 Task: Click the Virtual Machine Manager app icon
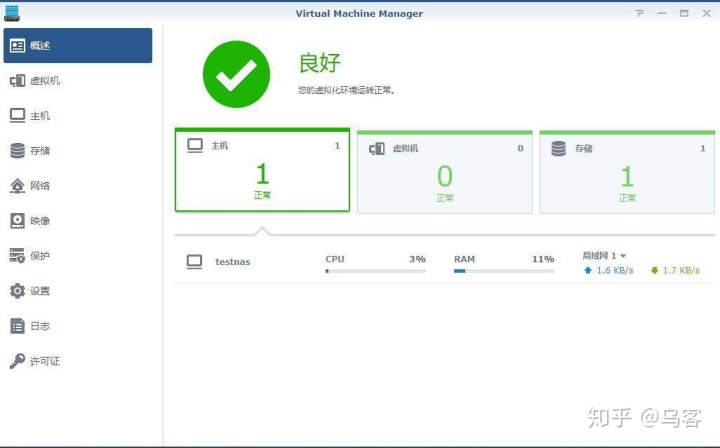point(12,13)
